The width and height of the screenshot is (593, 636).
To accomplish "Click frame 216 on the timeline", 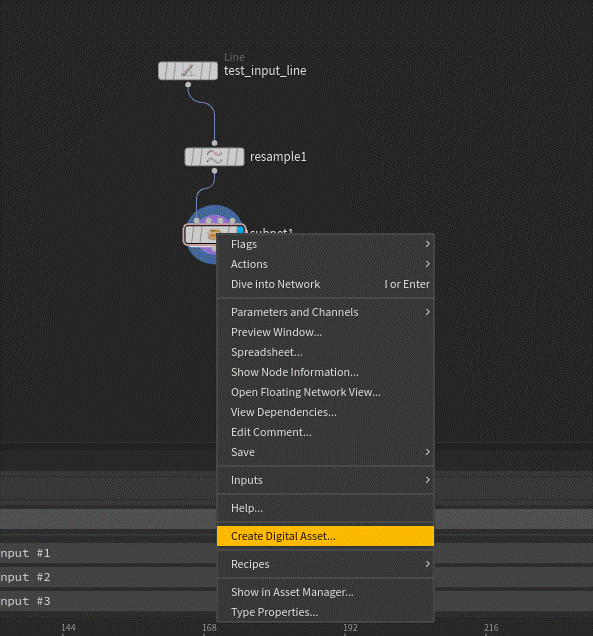I will pos(491,628).
